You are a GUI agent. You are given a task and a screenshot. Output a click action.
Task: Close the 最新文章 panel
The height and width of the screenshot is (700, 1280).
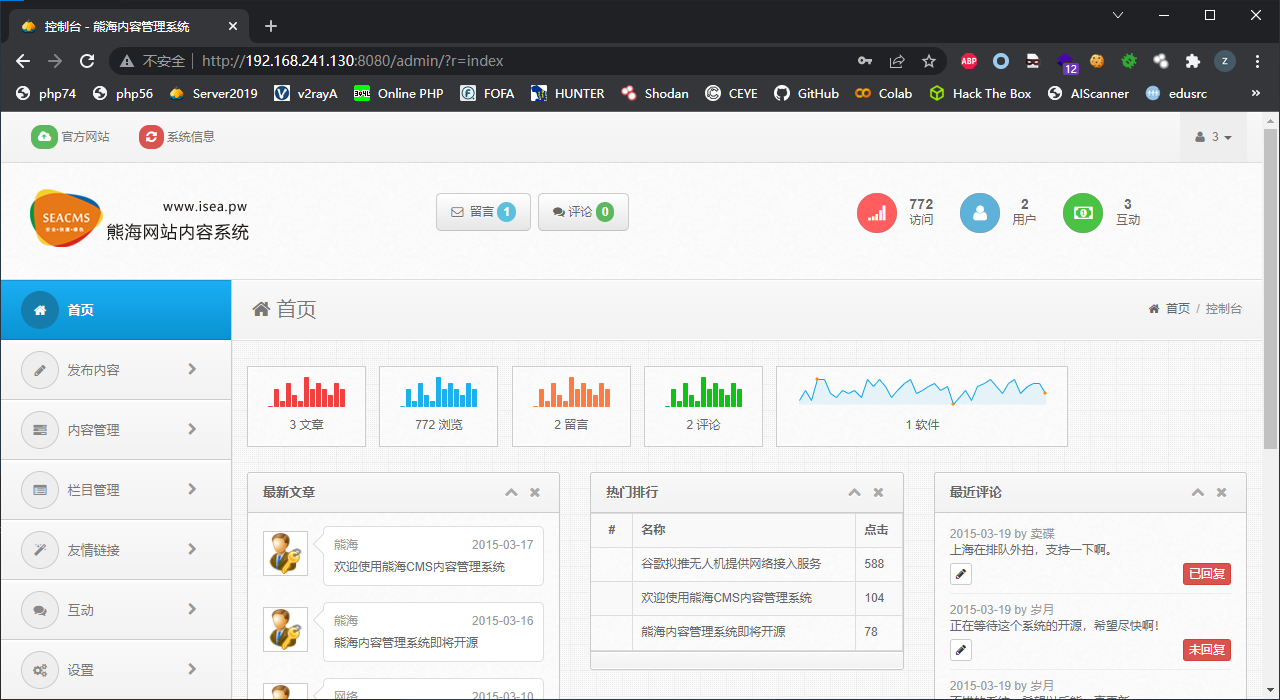pos(535,492)
